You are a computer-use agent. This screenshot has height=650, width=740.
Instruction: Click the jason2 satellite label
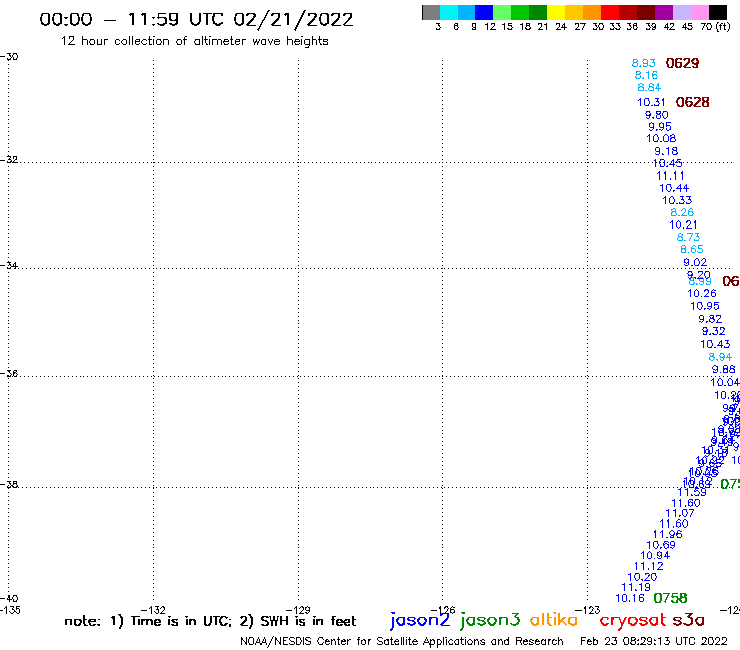420,620
